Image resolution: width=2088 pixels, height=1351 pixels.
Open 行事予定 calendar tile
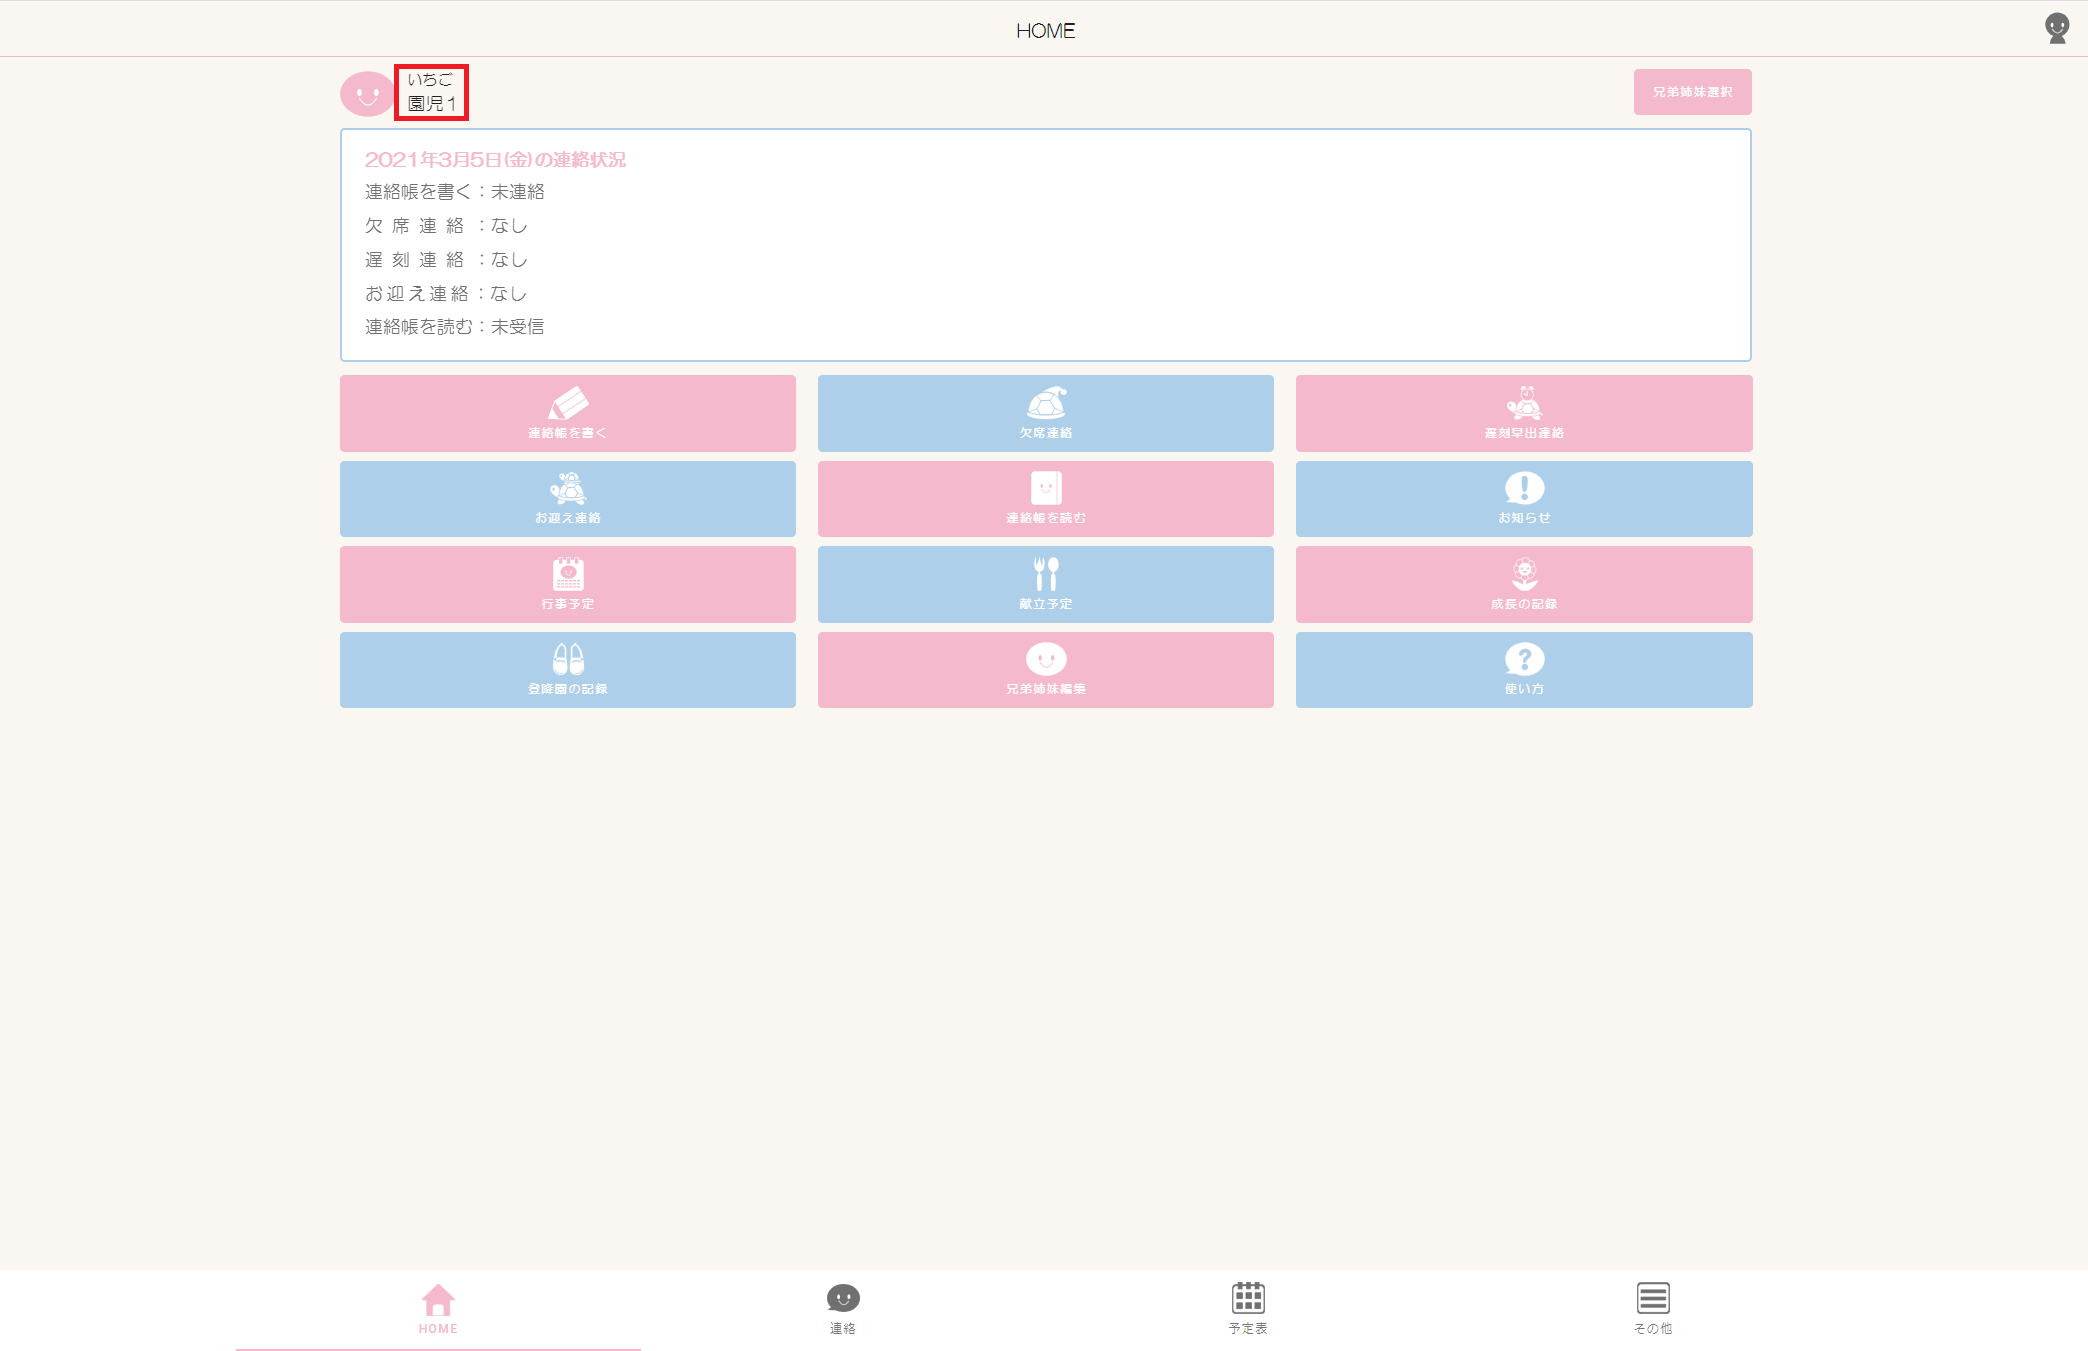pos(567,584)
